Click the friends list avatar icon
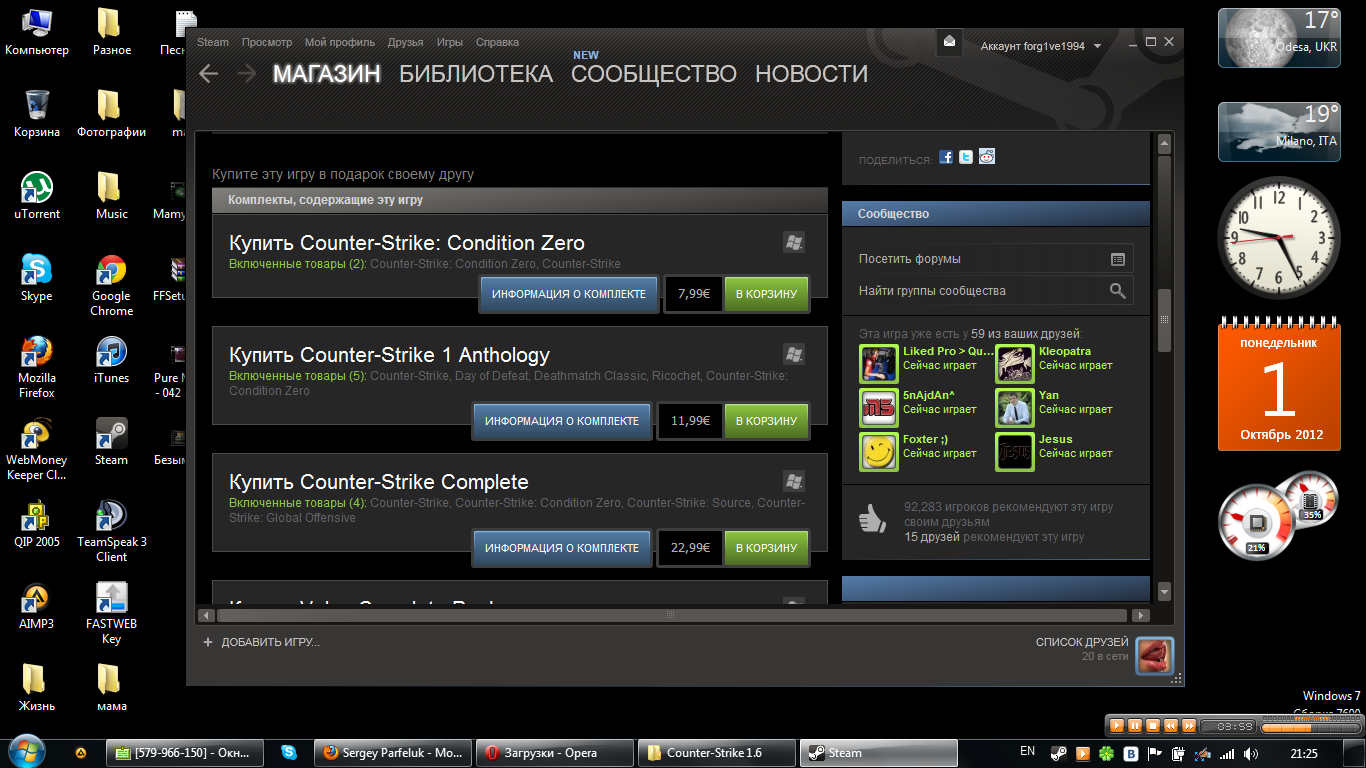 pos(1155,655)
